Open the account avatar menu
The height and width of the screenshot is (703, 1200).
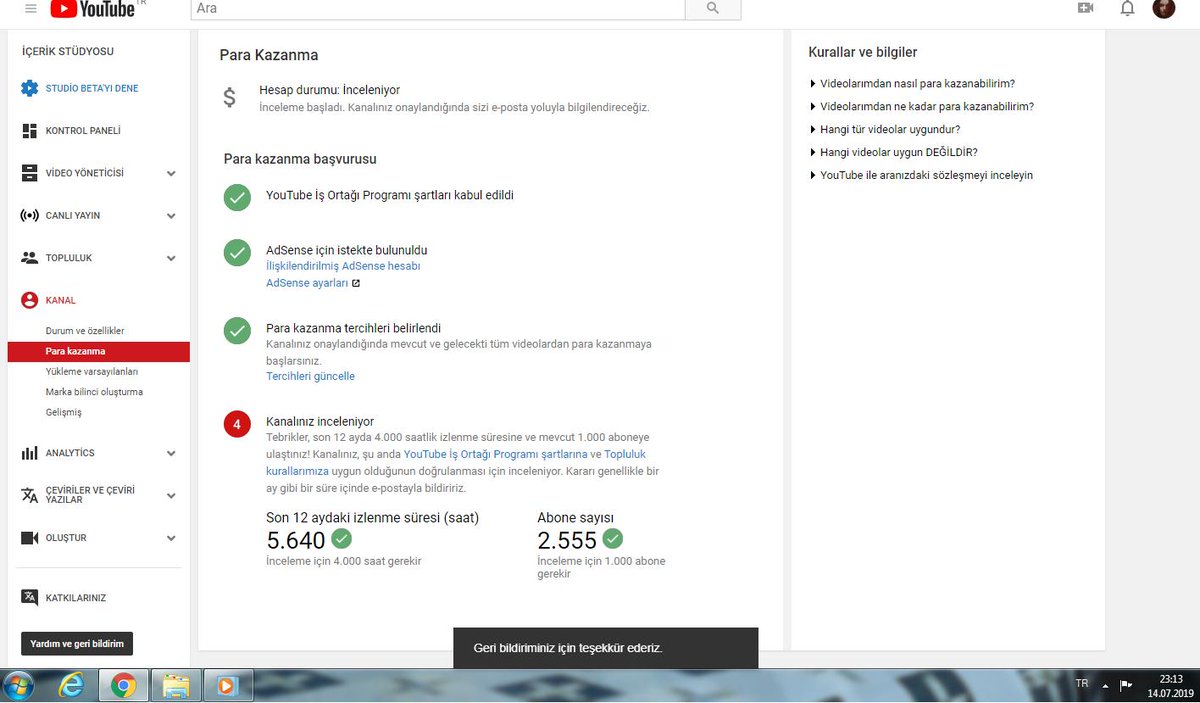pyautogui.click(x=1163, y=8)
